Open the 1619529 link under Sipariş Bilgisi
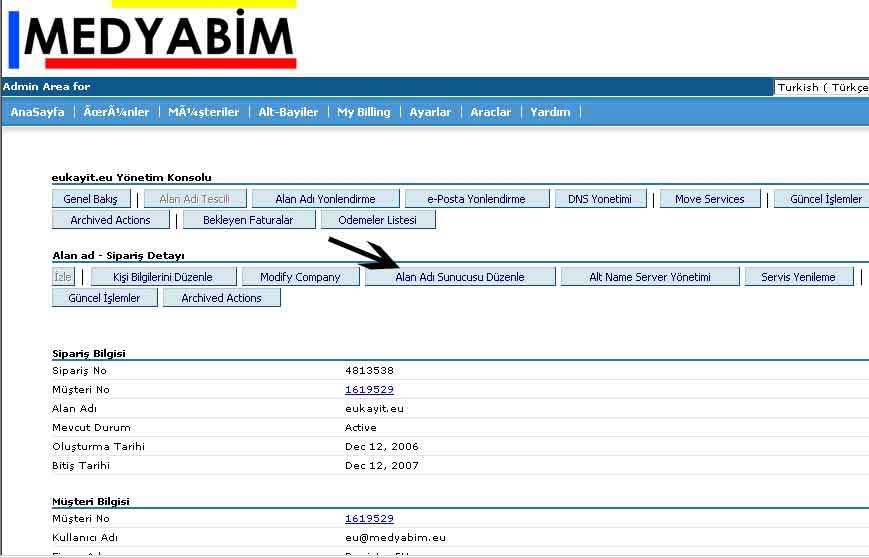 click(x=369, y=389)
